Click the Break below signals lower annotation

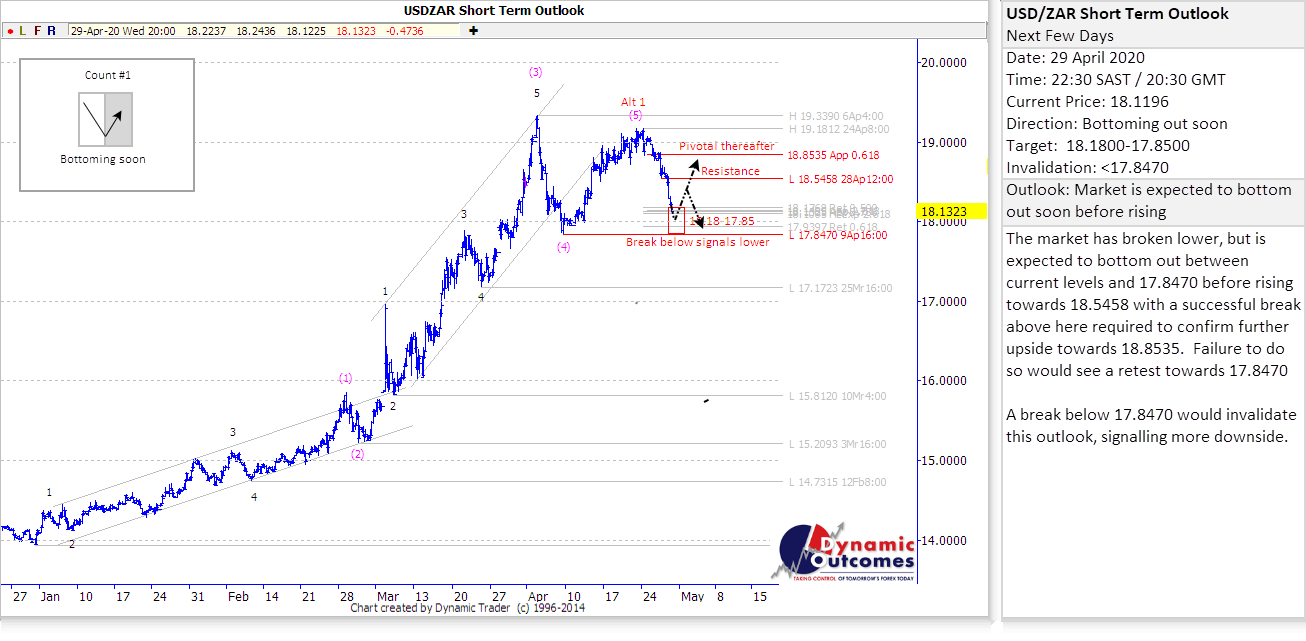pyautogui.click(x=698, y=242)
